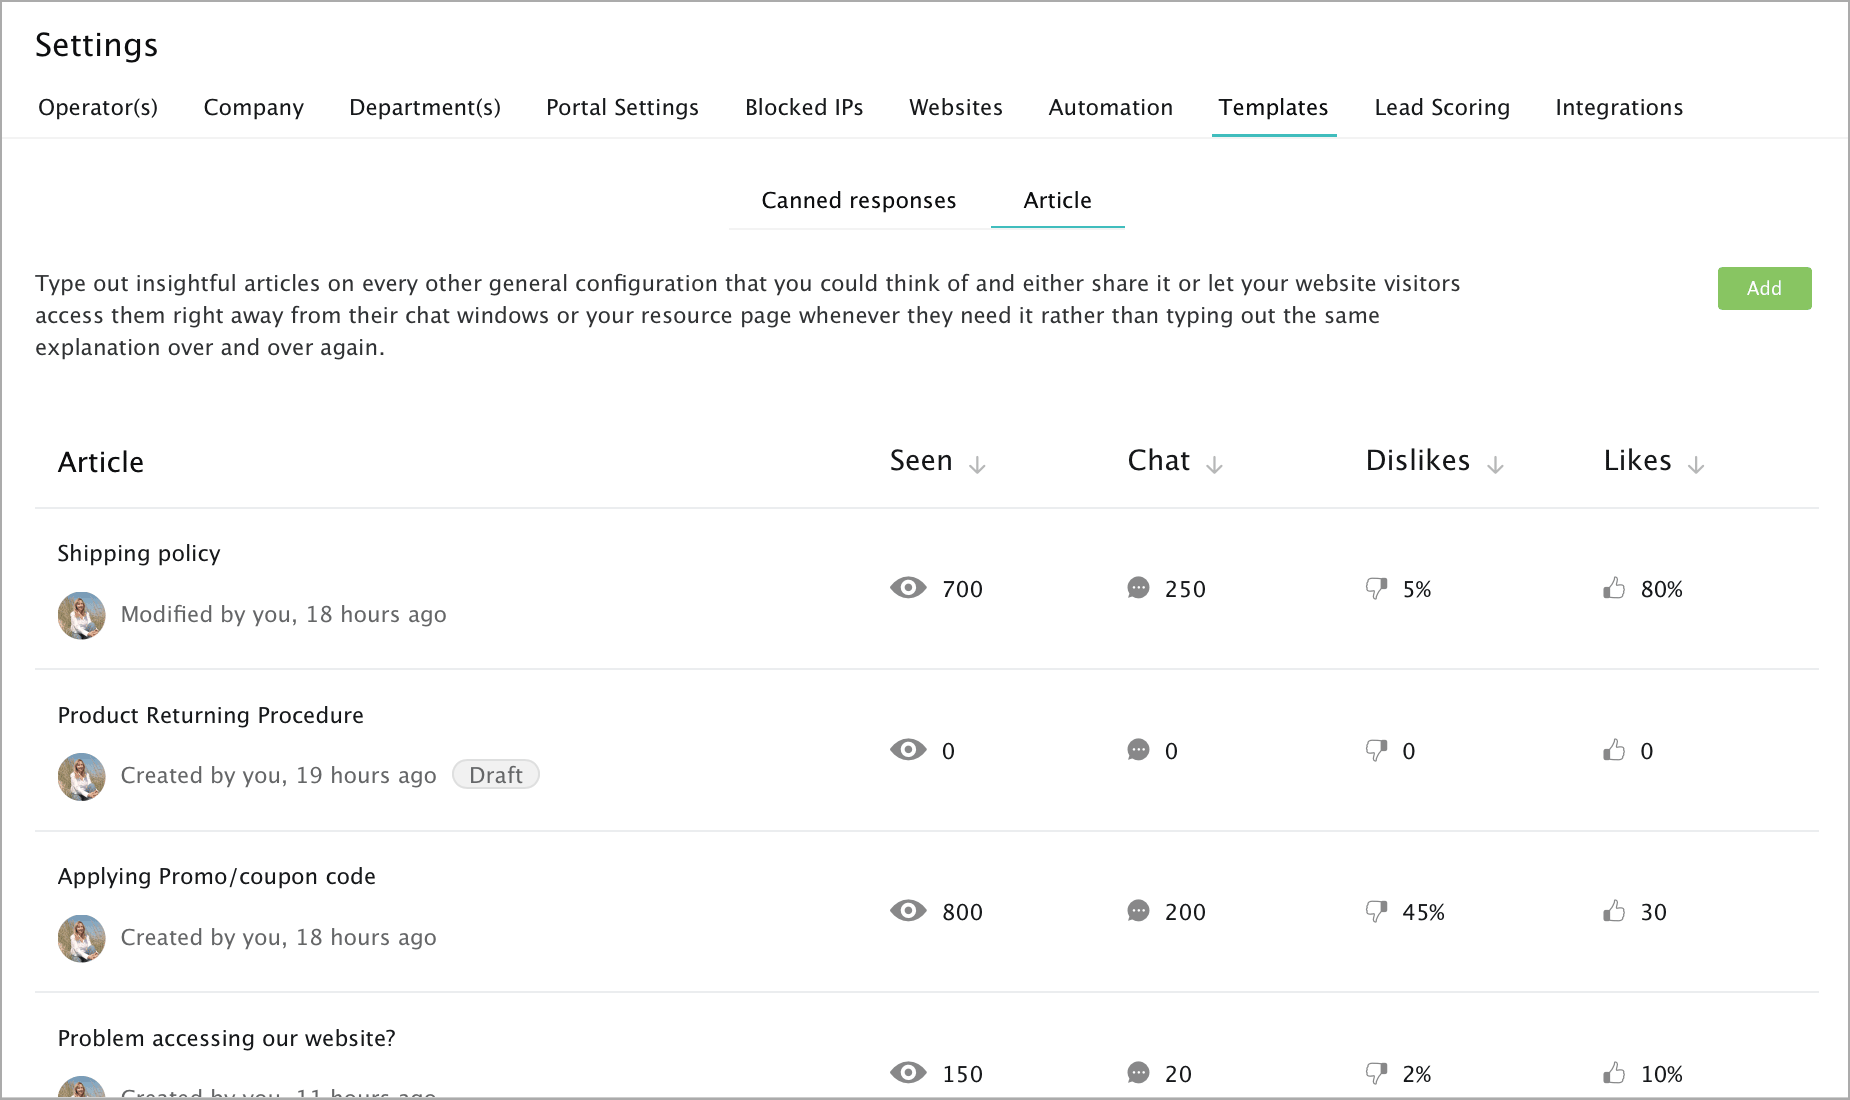Open the Problem accessing our website article
Screen dimensions: 1850x1100
tap(227, 1038)
